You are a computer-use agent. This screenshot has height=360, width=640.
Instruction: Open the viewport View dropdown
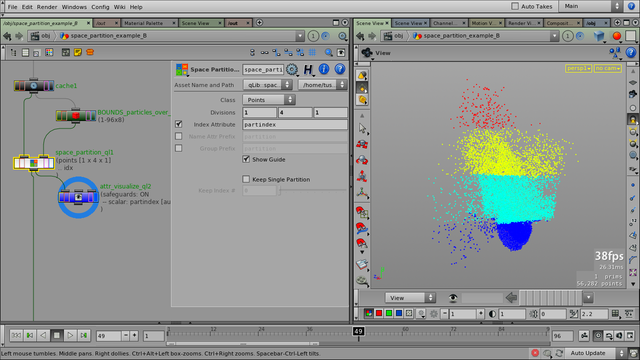coord(410,298)
